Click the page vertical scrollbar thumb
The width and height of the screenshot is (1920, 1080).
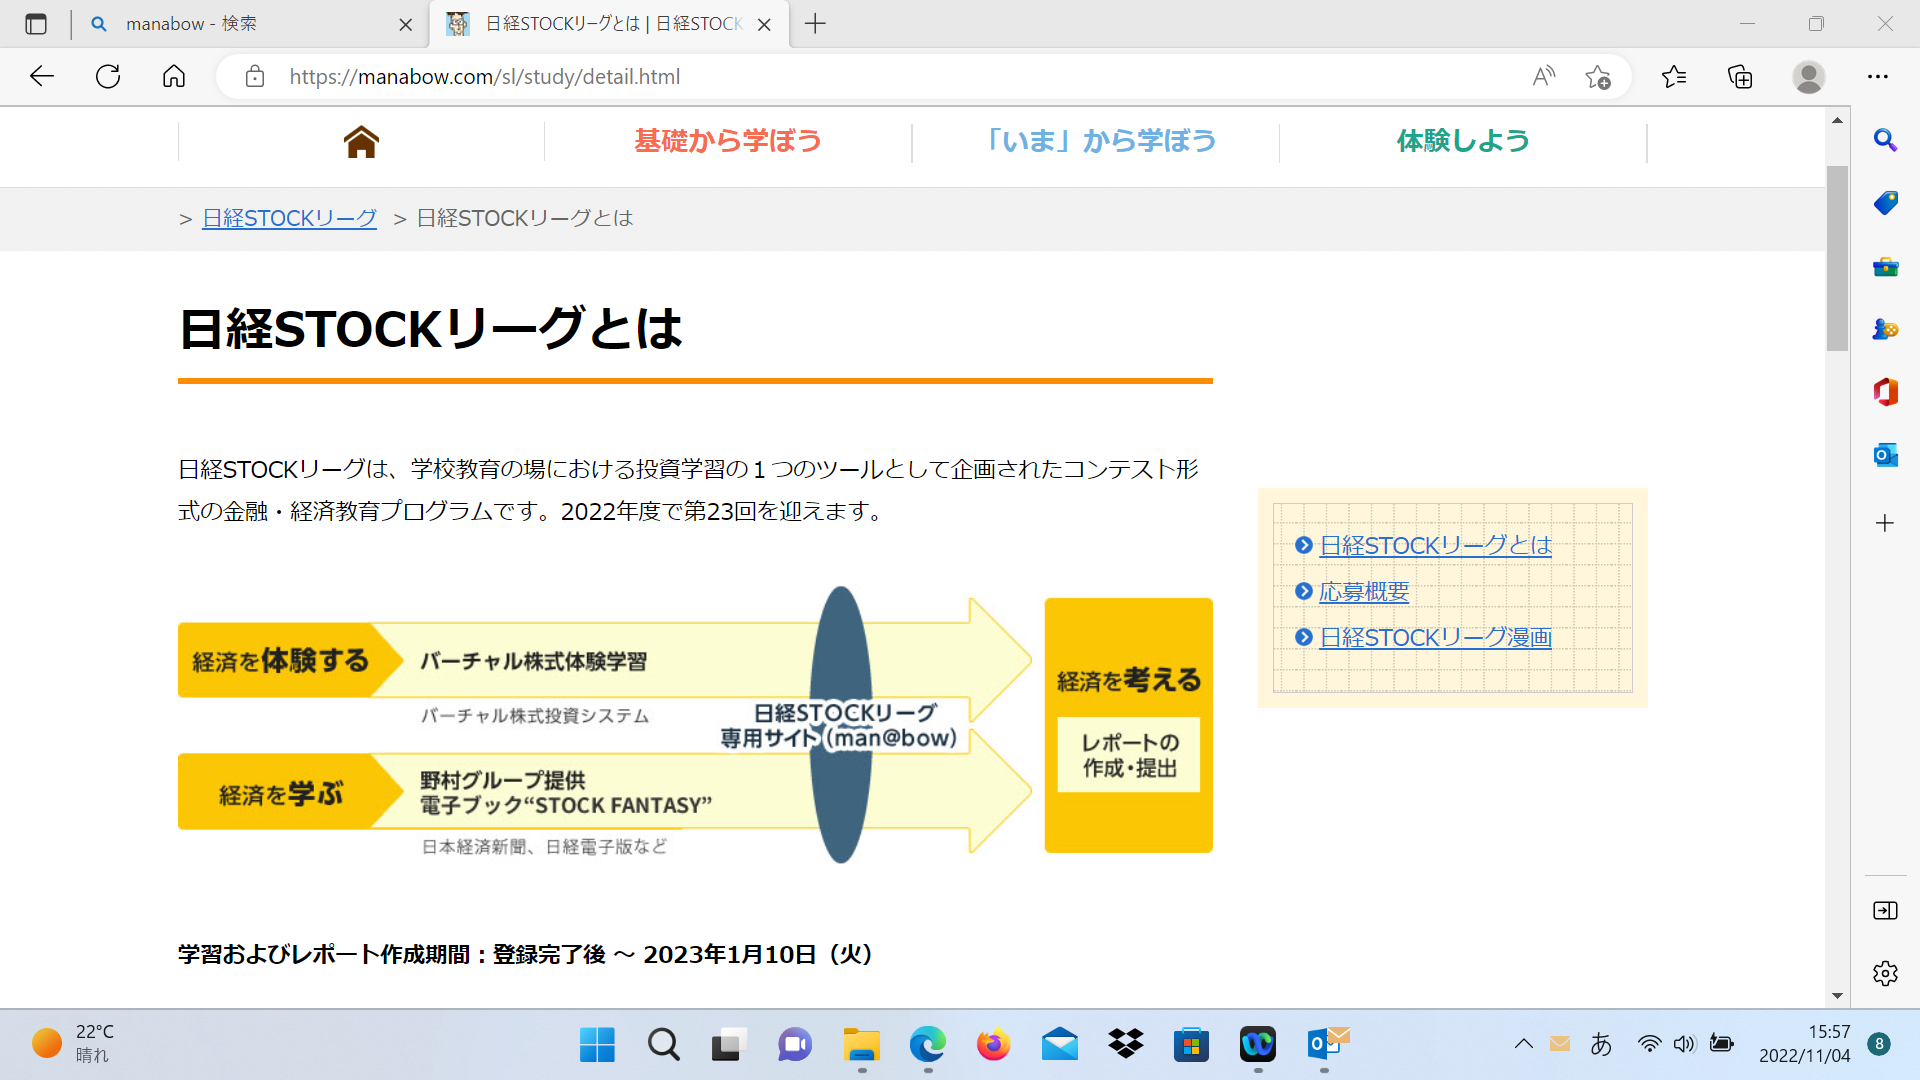coord(1837,258)
